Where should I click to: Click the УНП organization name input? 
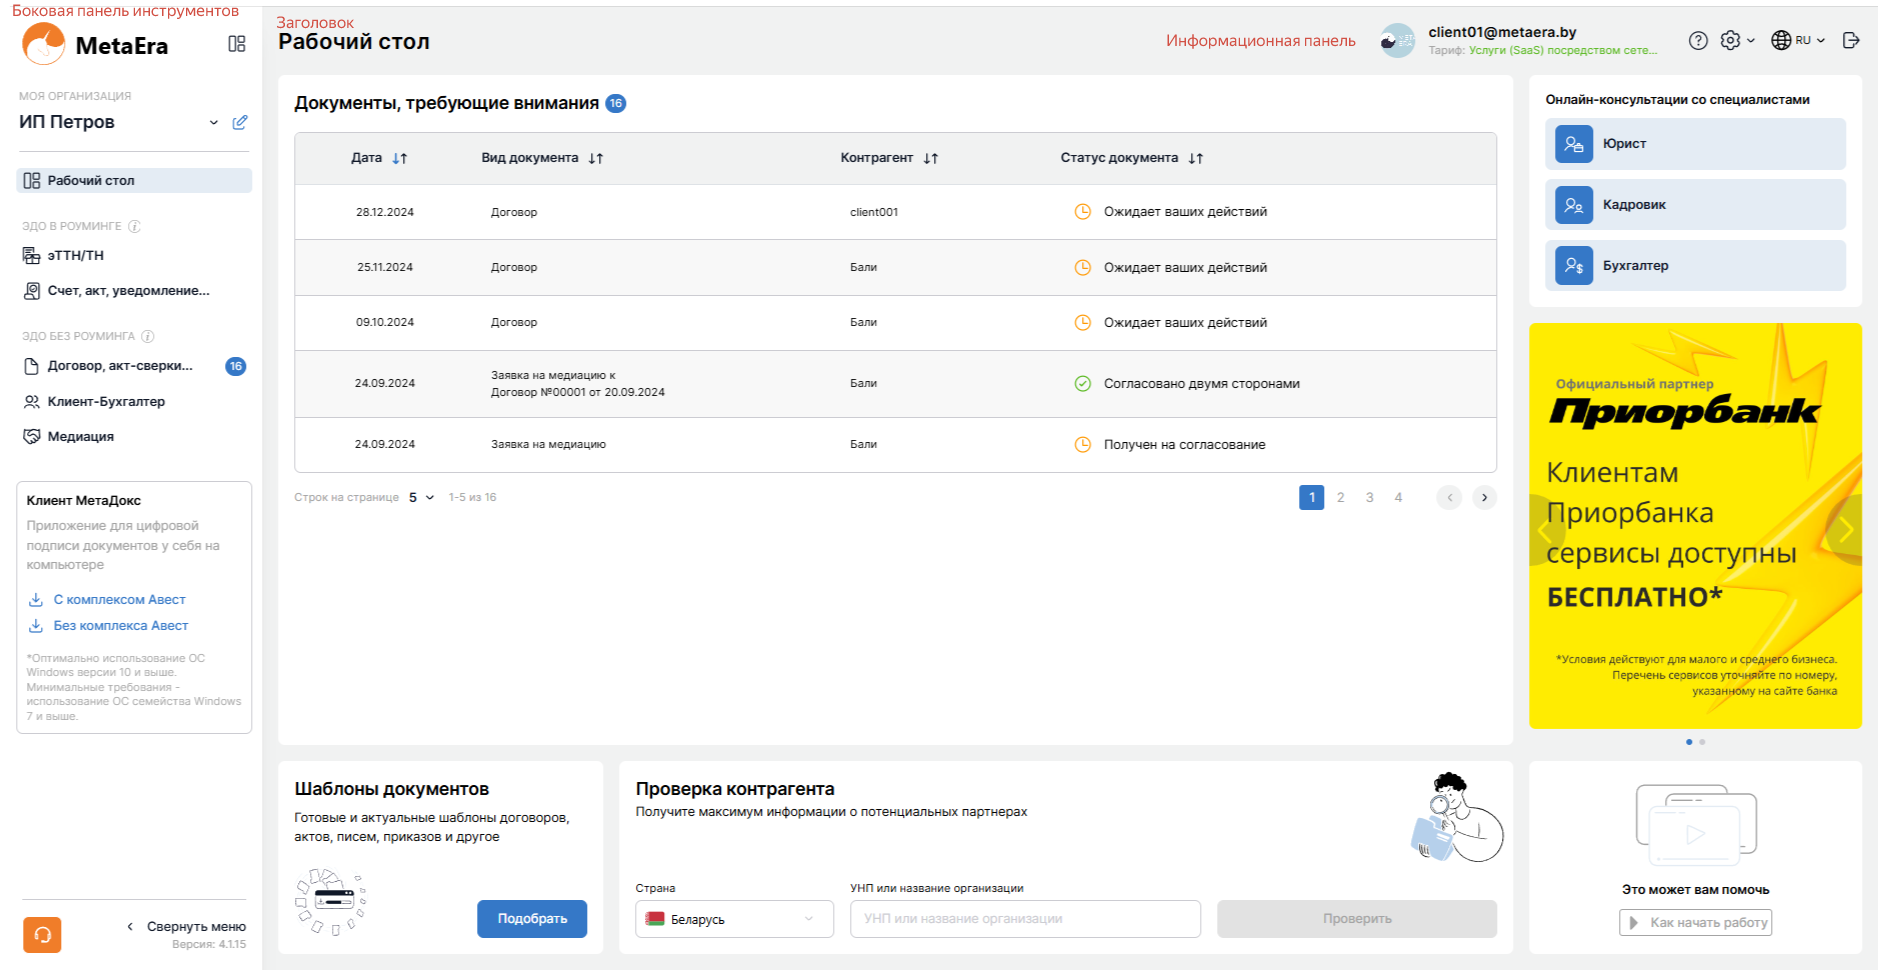[1024, 919]
